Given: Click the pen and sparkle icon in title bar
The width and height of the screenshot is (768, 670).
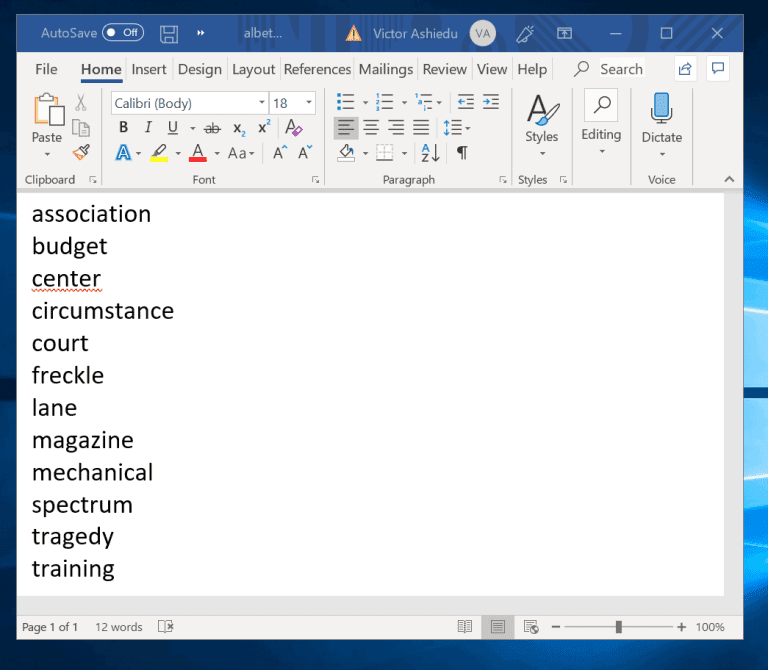Looking at the screenshot, I should click(x=525, y=33).
